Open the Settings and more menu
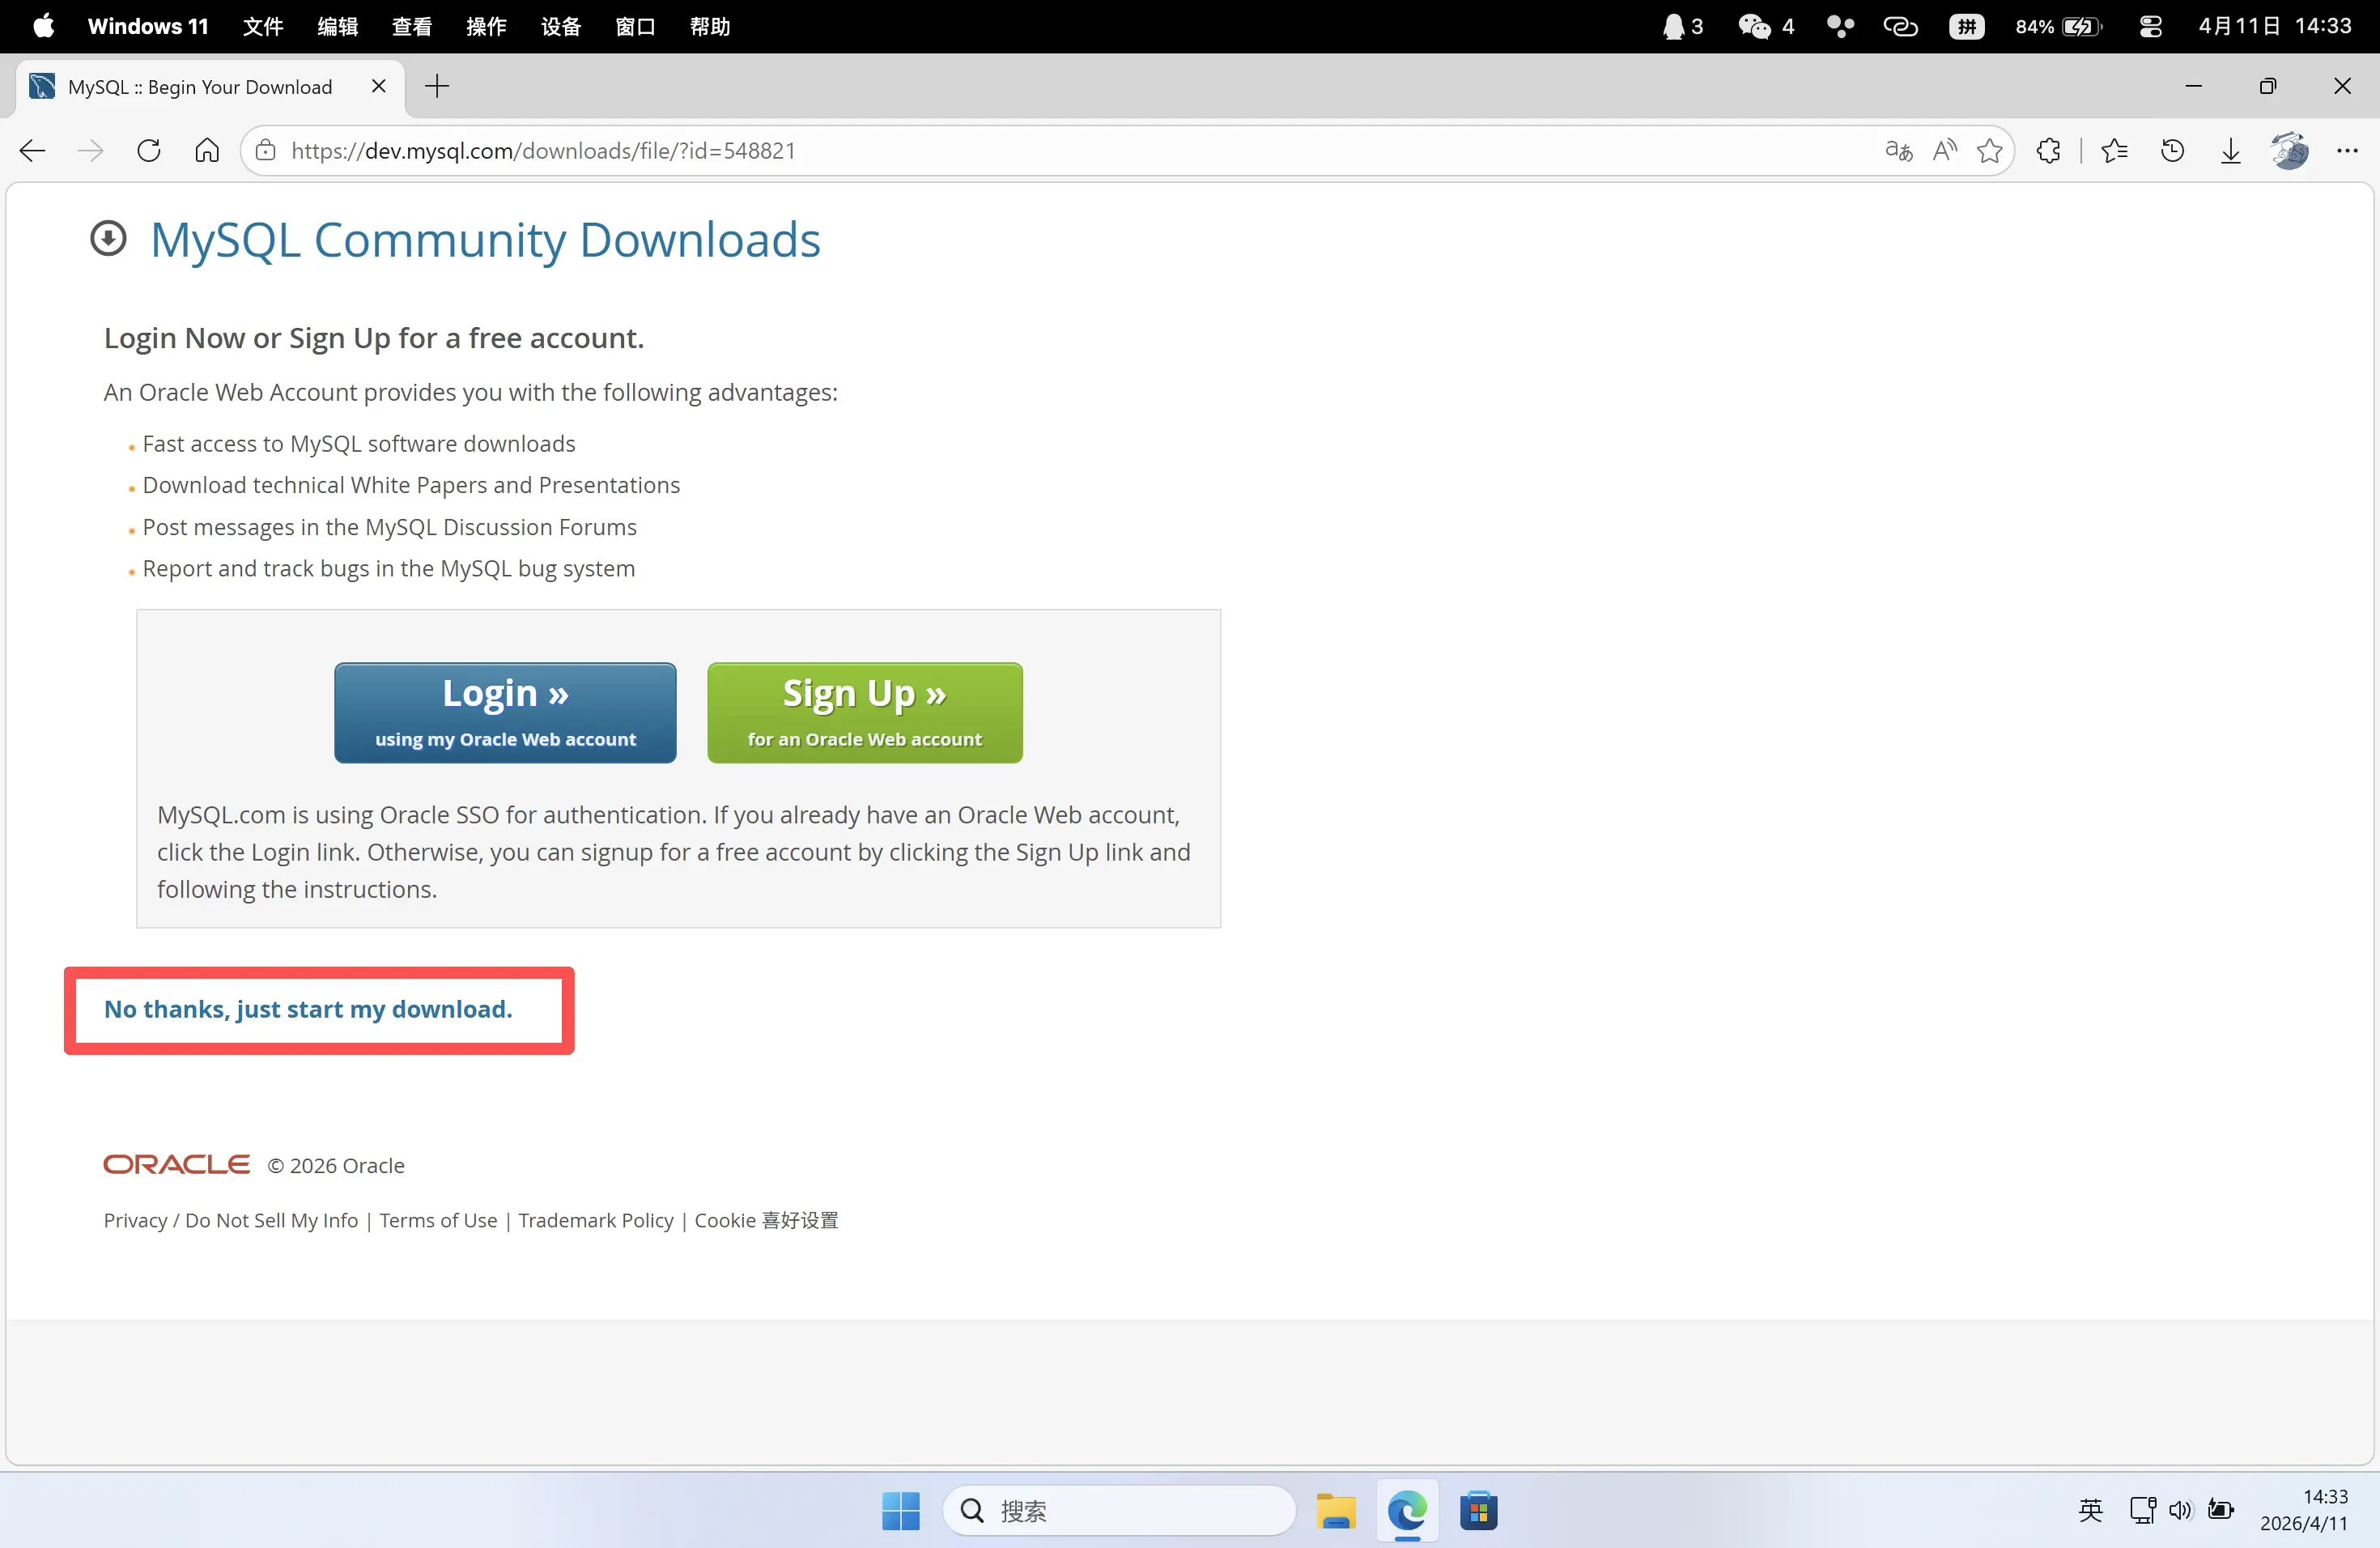This screenshot has width=2380, height=1548. click(x=2347, y=151)
